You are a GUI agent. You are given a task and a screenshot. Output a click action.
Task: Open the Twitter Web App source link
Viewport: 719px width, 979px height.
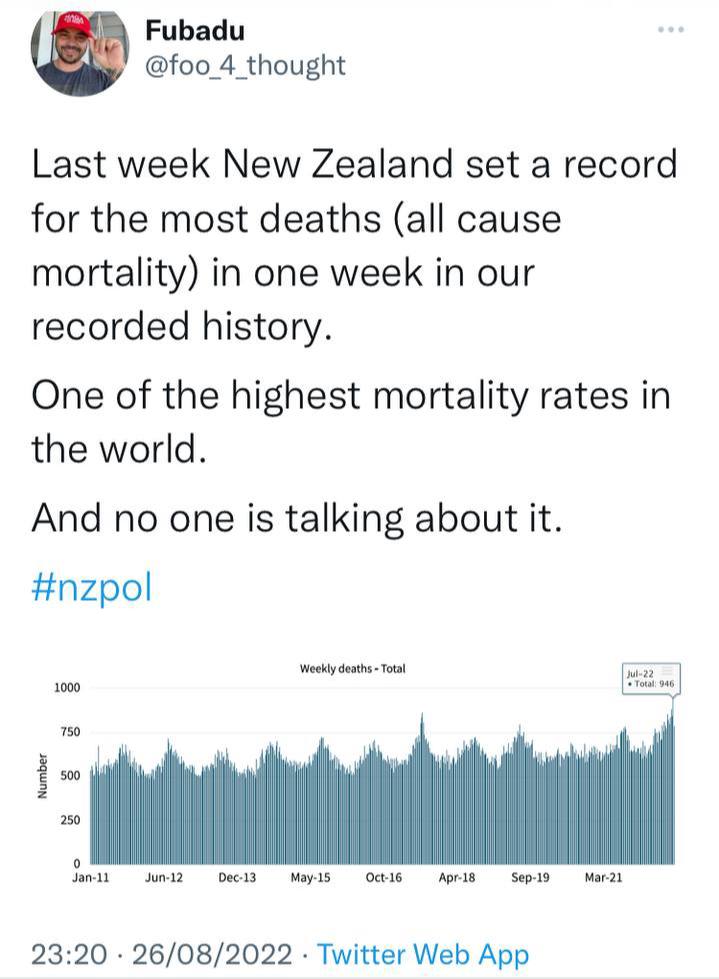pyautogui.click(x=423, y=954)
